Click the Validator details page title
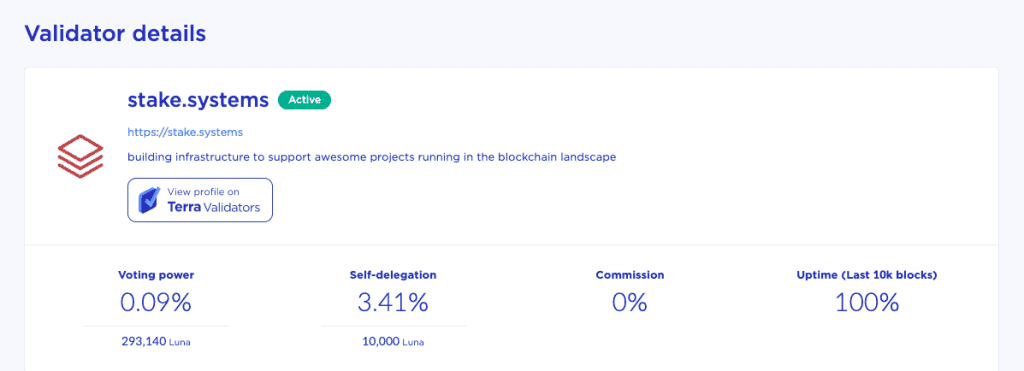This screenshot has height=371, width=1024. pos(116,33)
